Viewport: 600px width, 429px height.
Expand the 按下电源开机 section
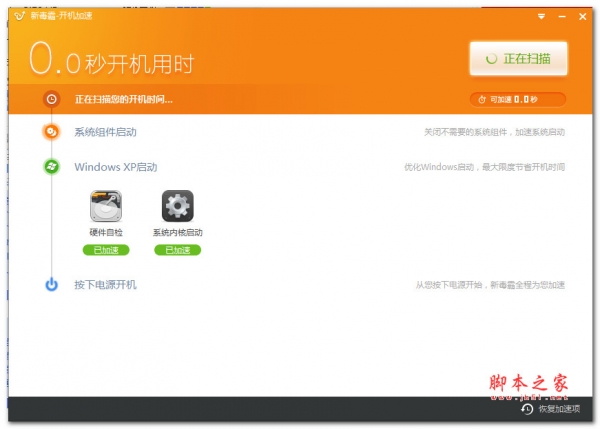[x=105, y=285]
